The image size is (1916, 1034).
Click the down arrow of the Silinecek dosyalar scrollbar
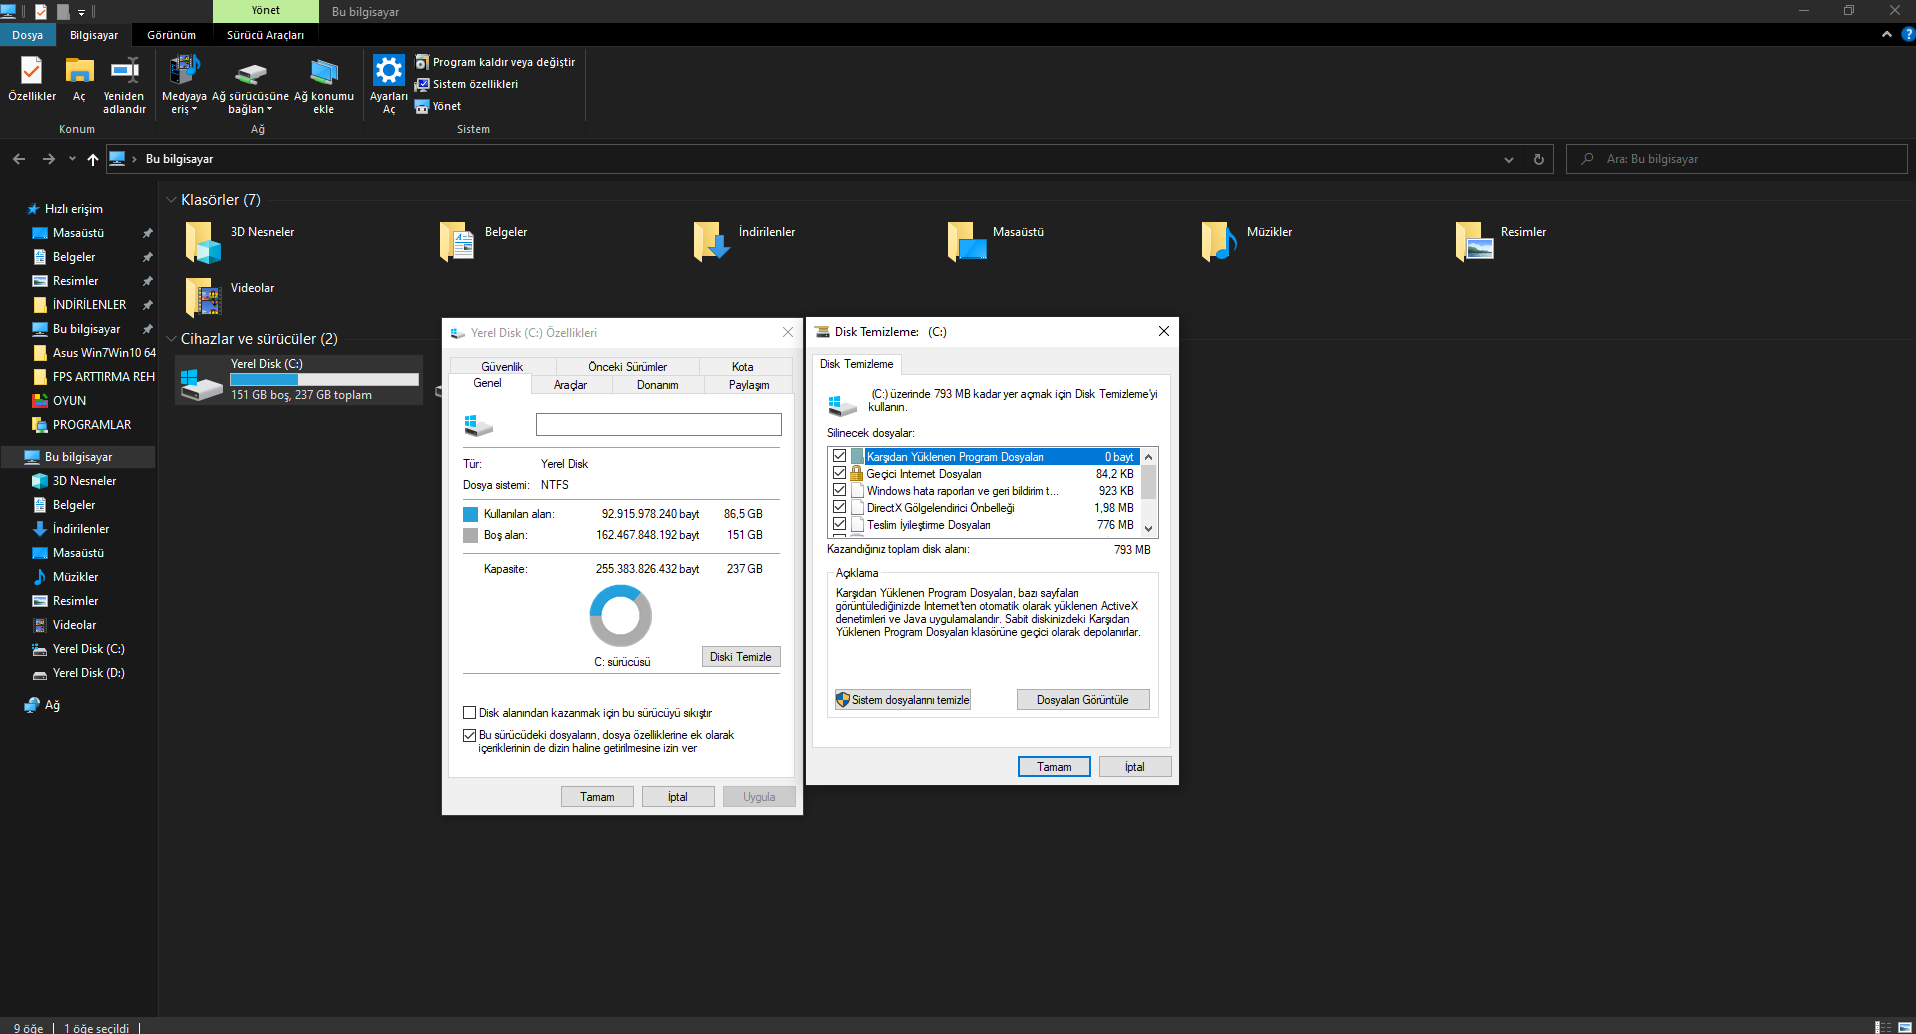(1149, 529)
